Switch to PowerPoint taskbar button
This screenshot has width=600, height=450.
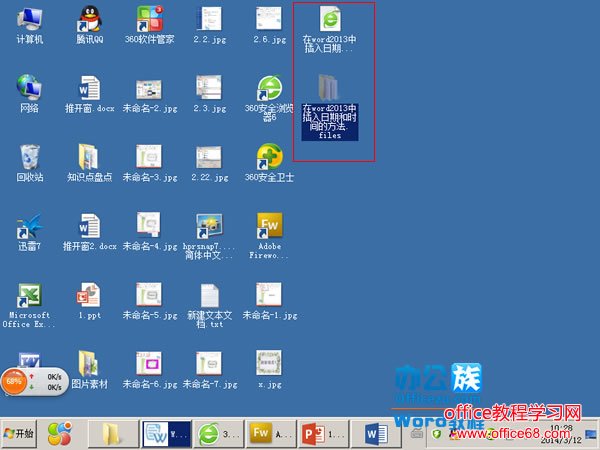324,434
